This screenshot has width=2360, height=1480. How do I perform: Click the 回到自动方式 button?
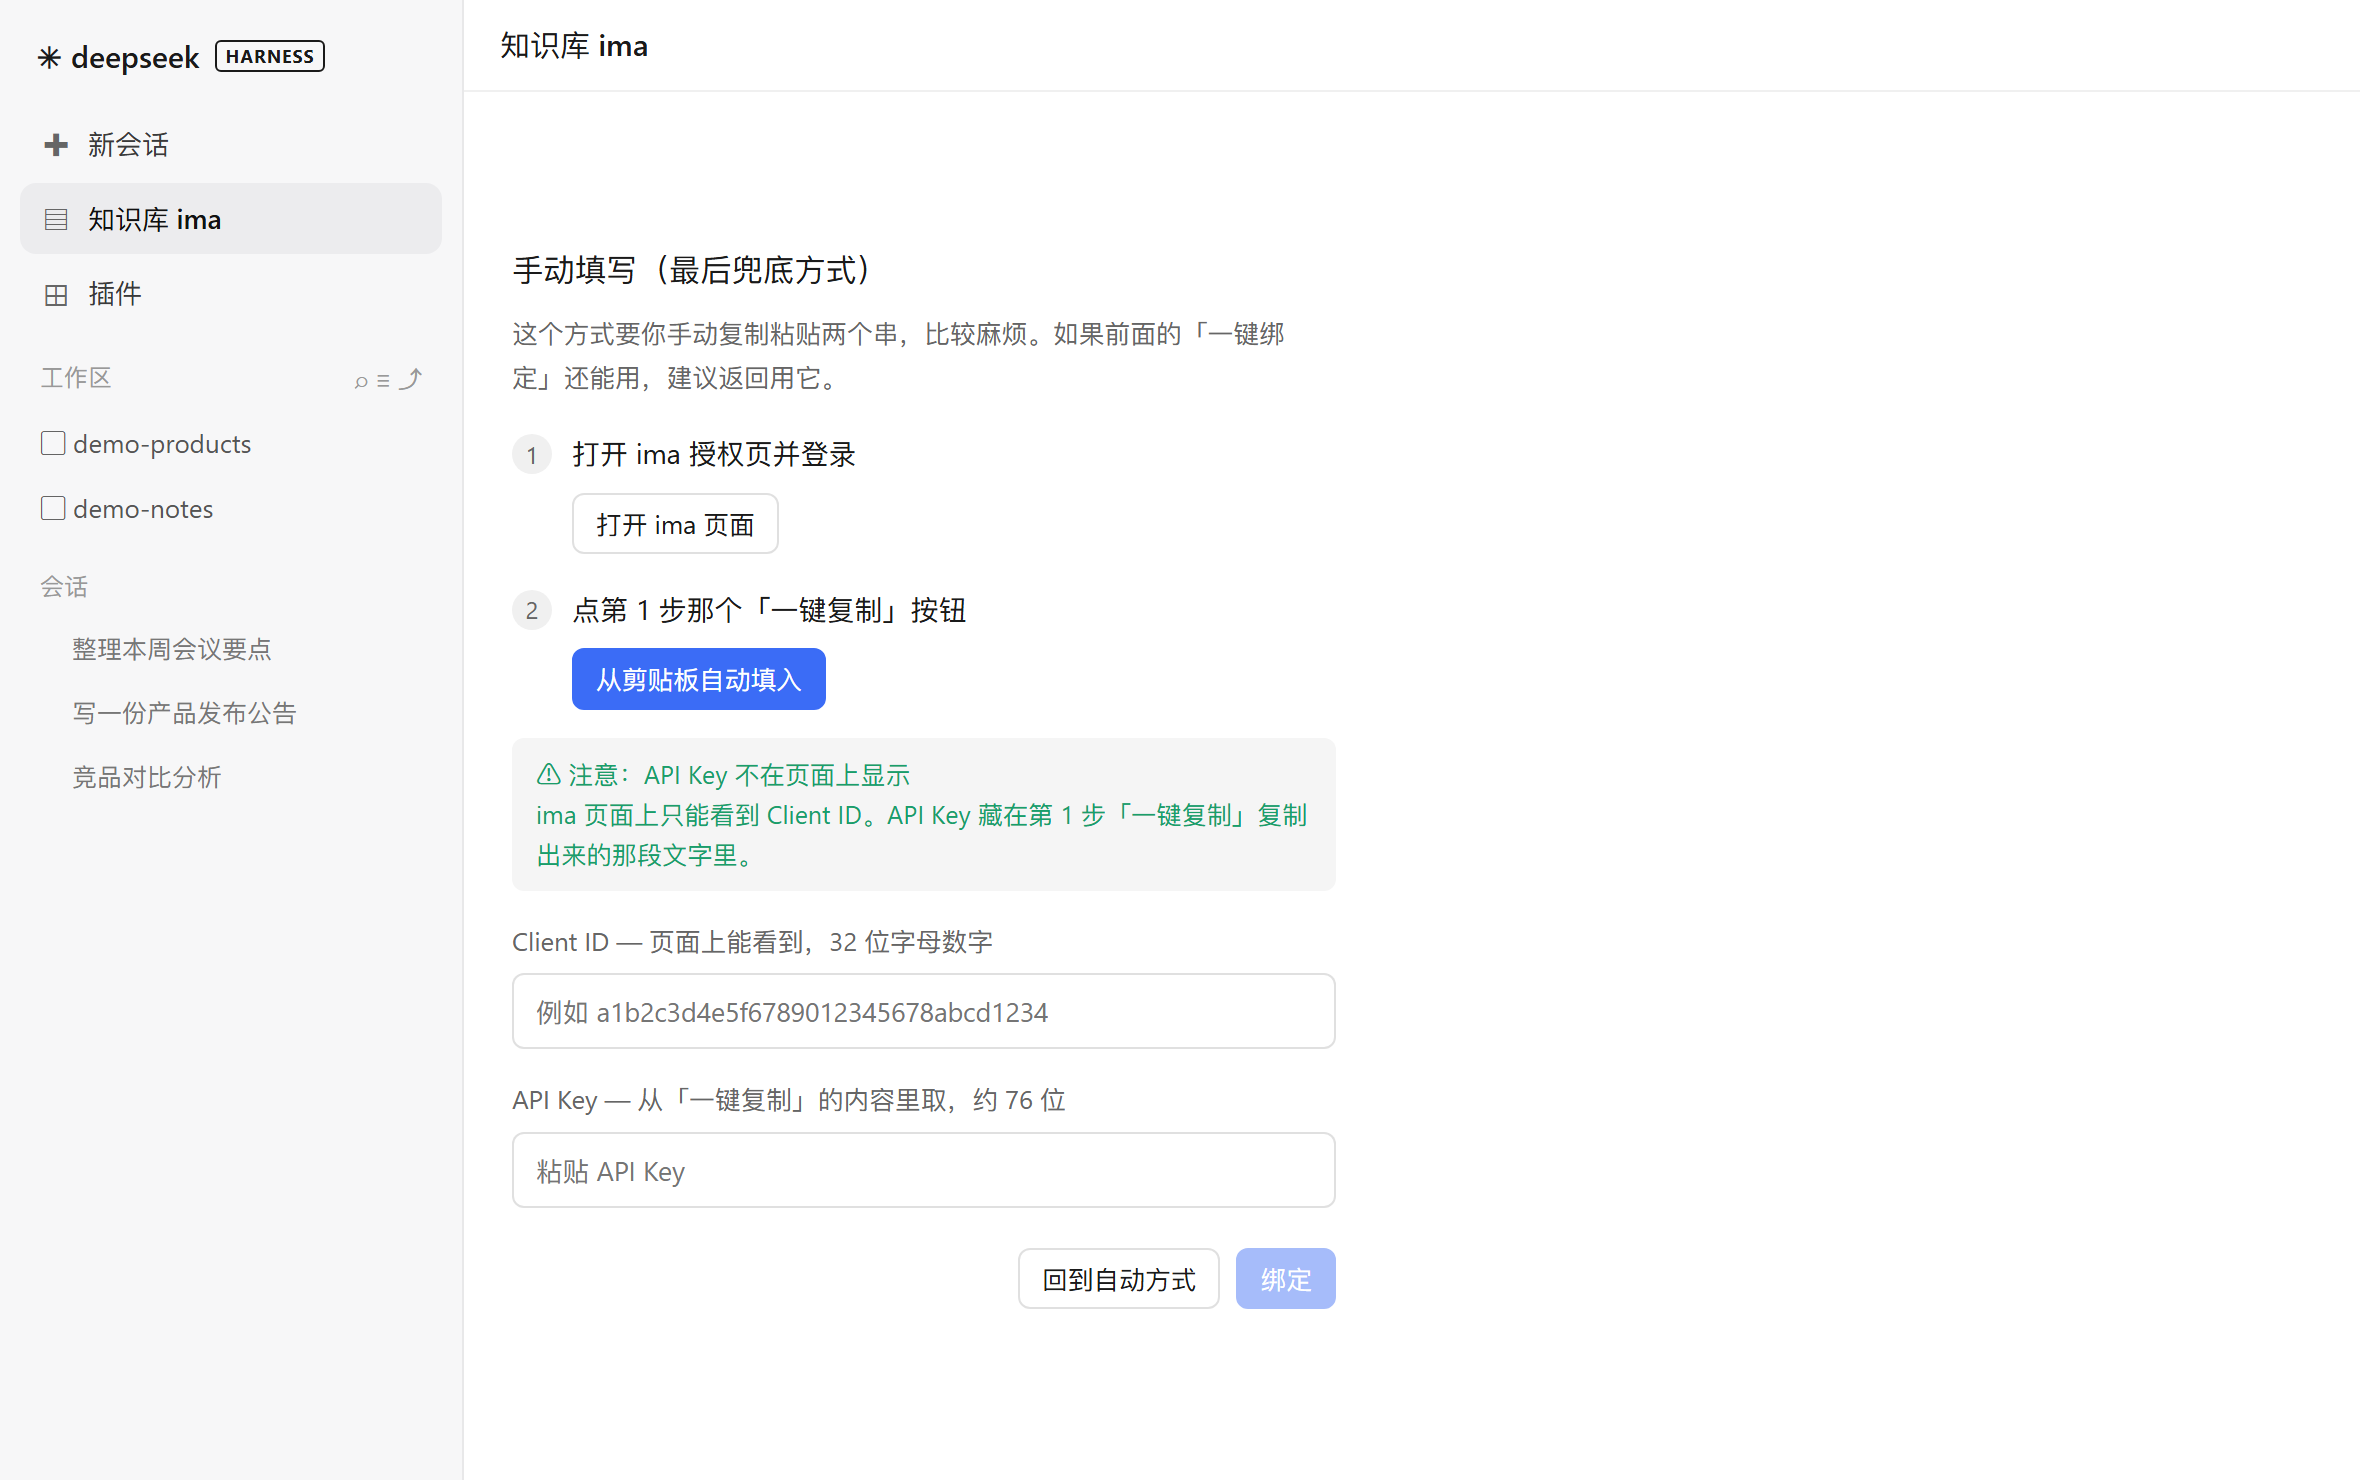pos(1119,1279)
